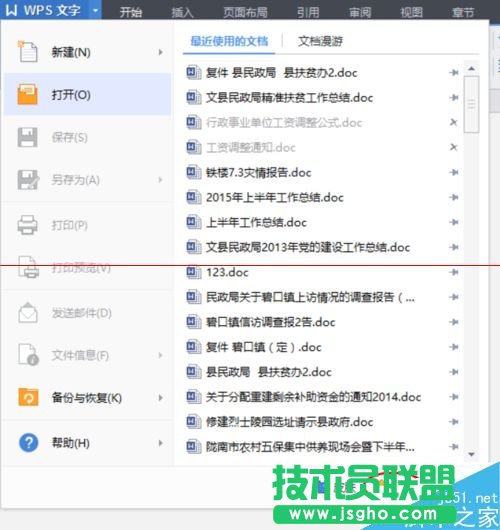Pin 文县民政局精准扶贫工作总结.doc
This screenshot has width=500, height=530.
coord(454,97)
